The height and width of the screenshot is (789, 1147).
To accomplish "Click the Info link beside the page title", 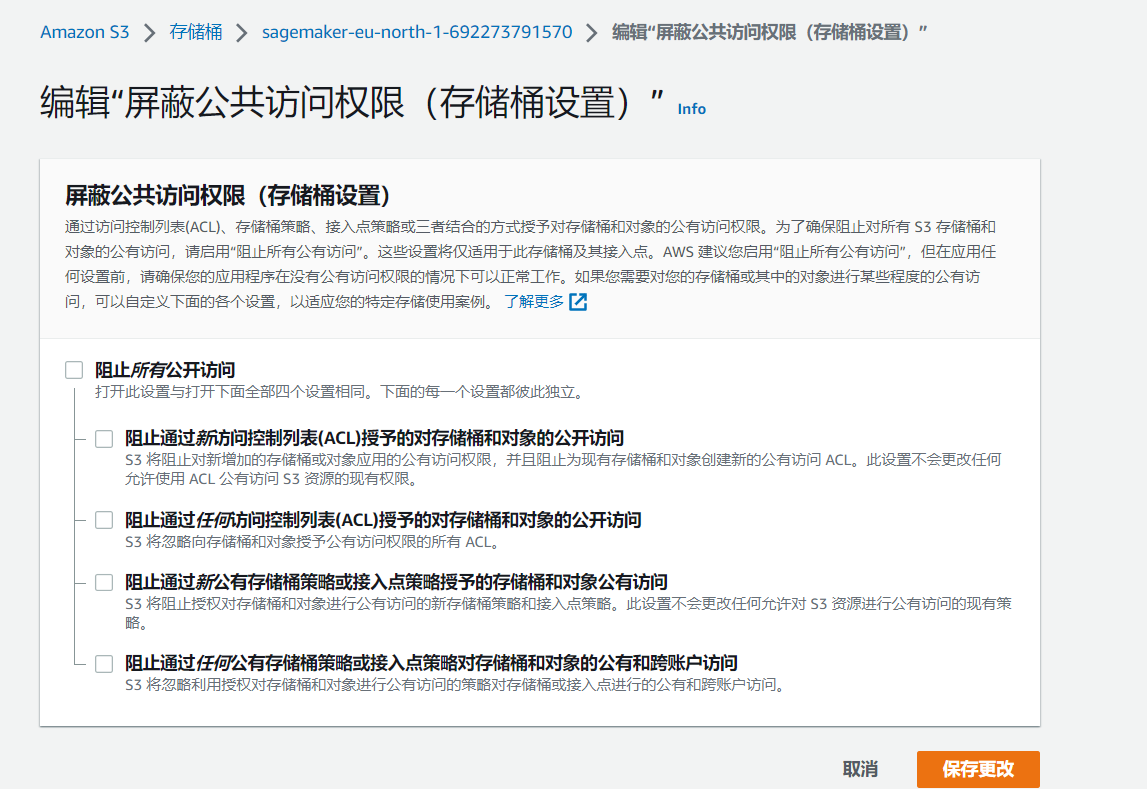I will [691, 109].
